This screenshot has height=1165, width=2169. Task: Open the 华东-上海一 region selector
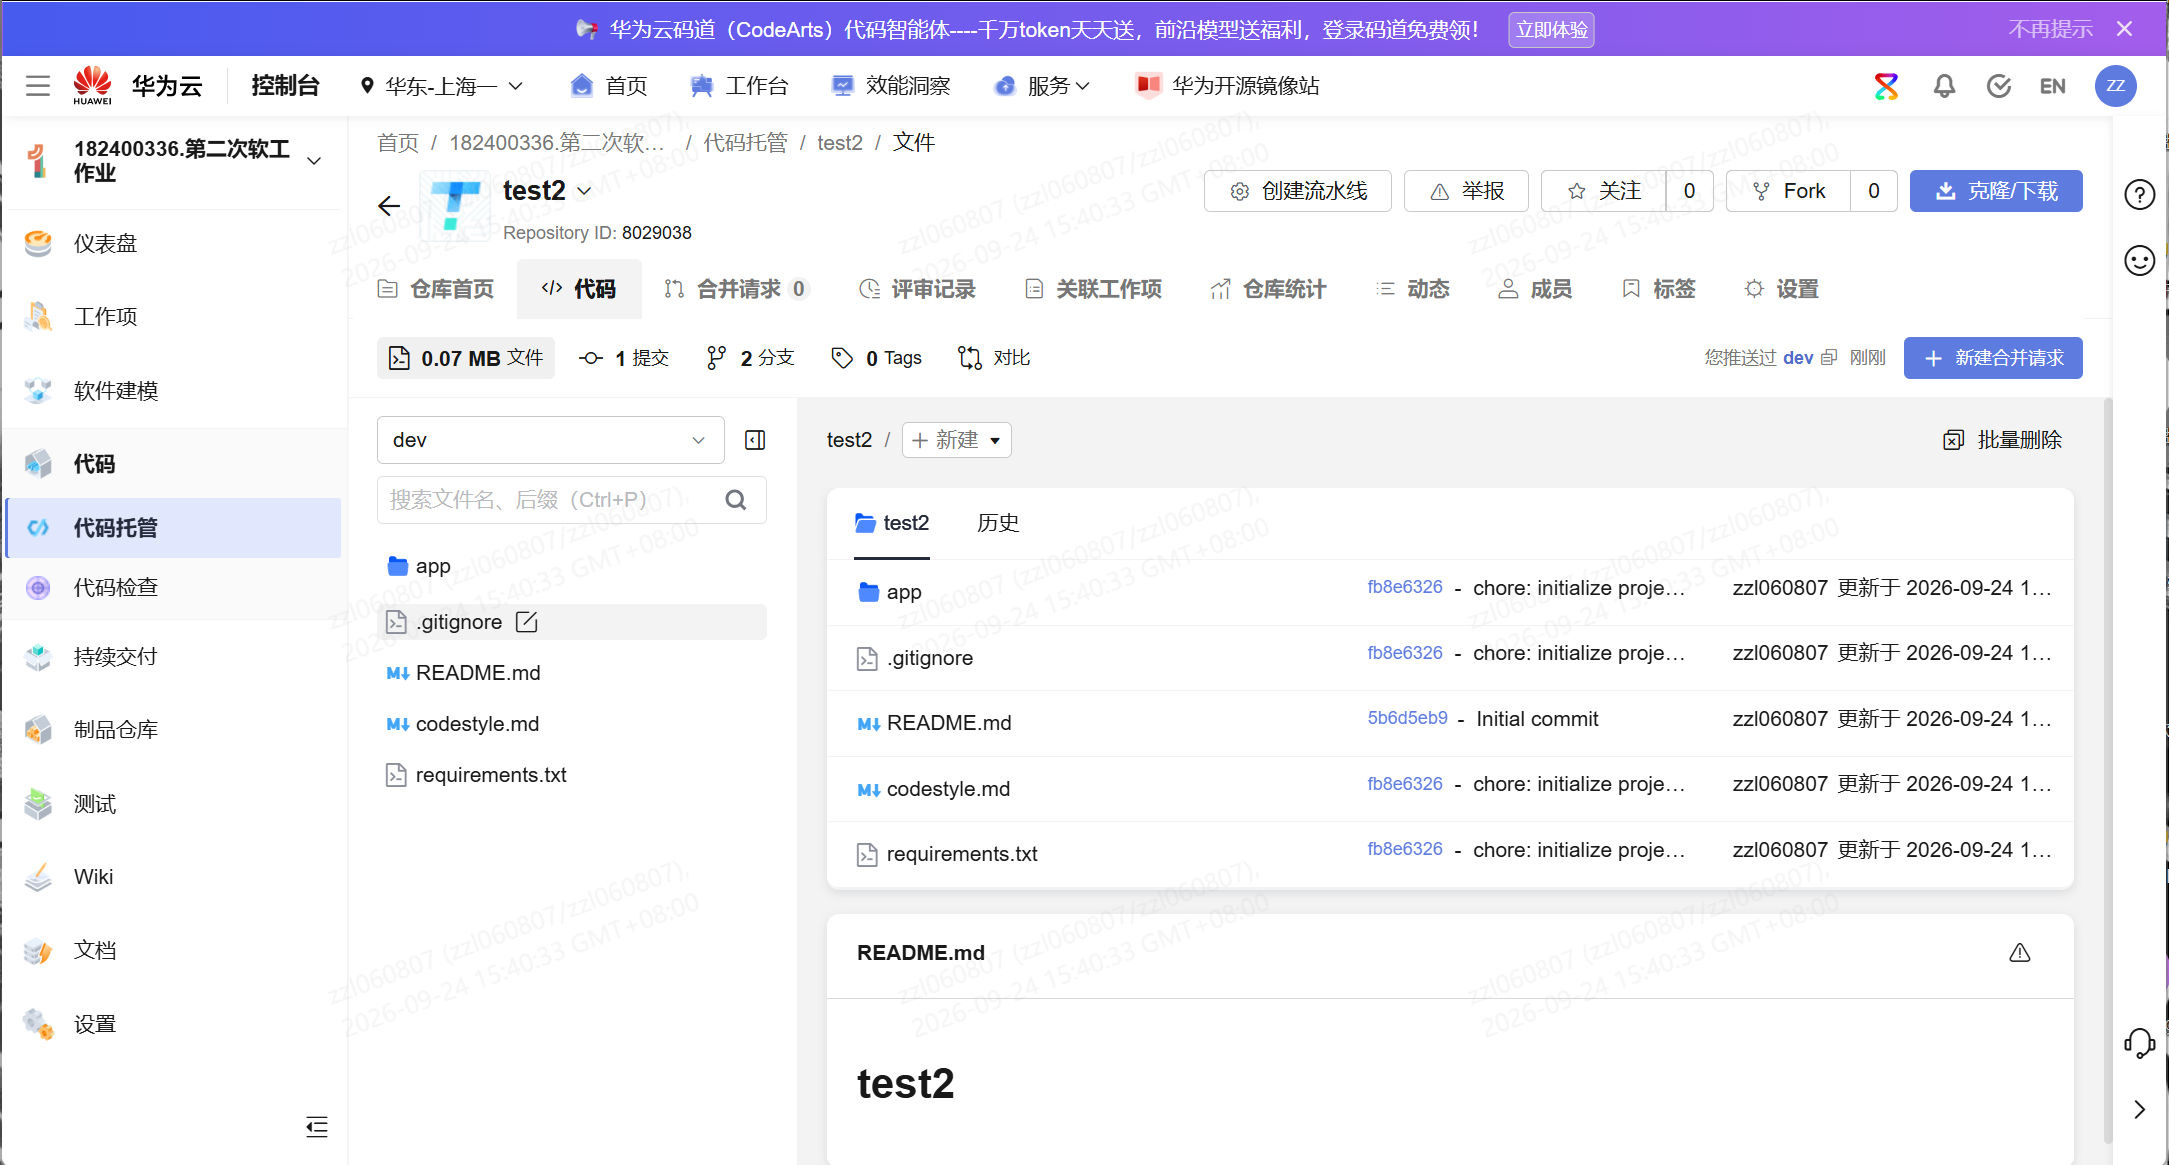point(441,86)
